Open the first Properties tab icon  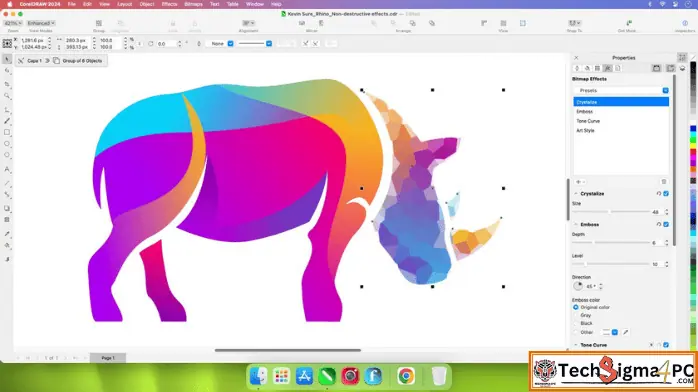(577, 68)
